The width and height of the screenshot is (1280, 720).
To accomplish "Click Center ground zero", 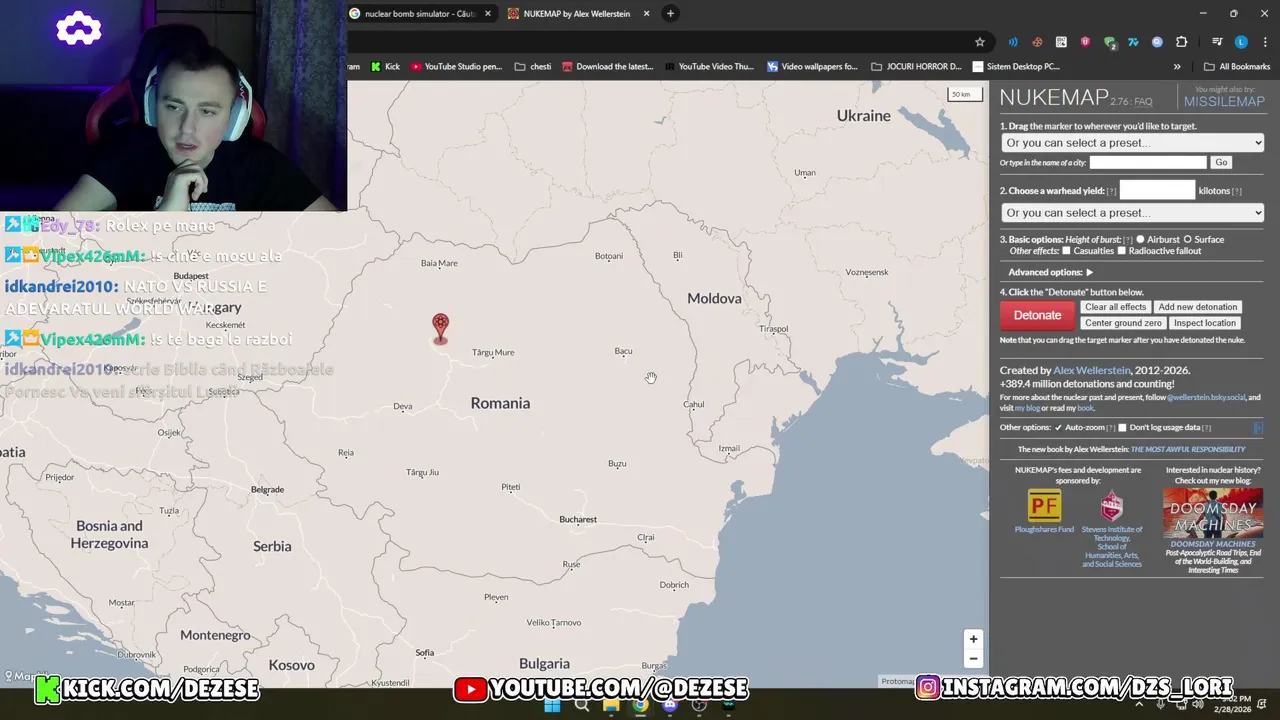I will point(1123,323).
